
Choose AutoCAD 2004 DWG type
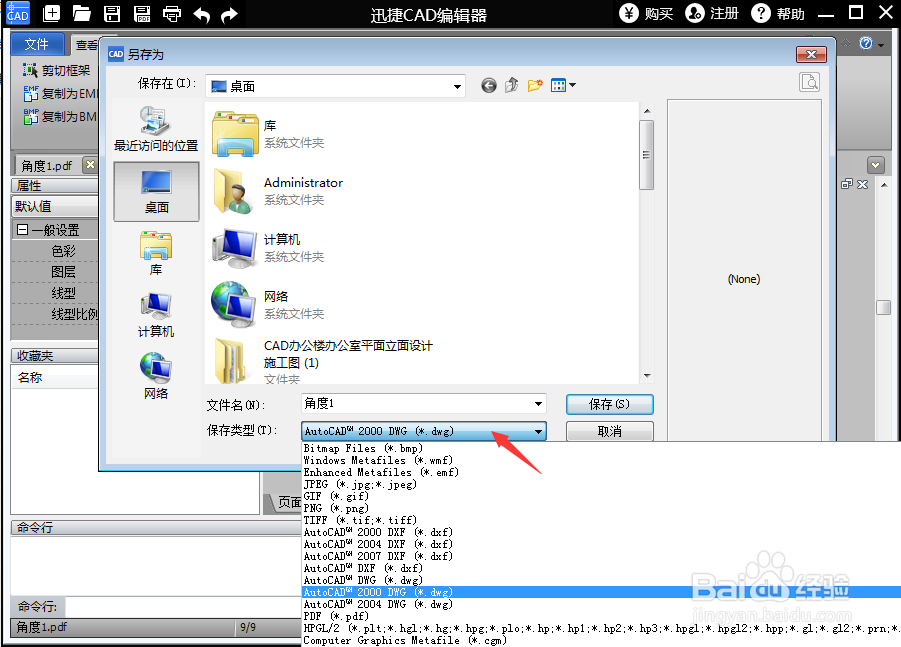378,604
